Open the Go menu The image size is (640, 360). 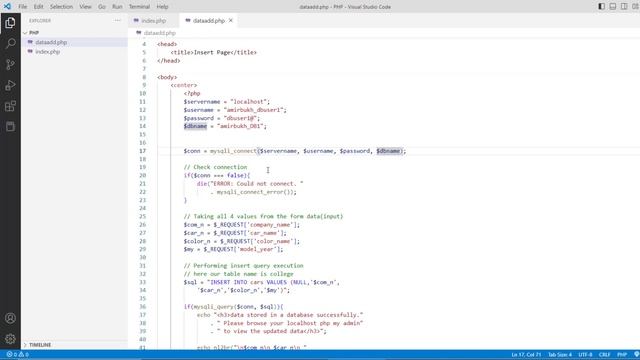coord(102,7)
